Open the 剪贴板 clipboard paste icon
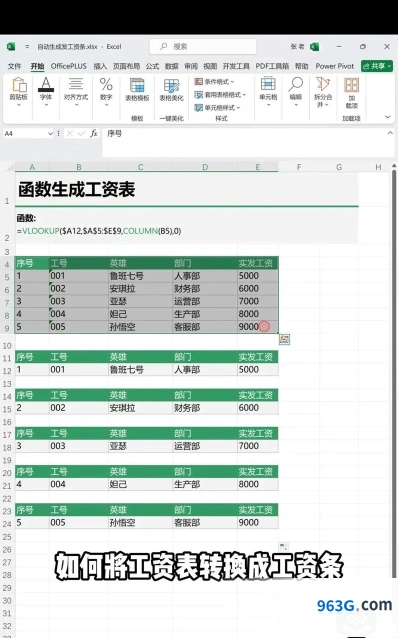 coord(19,92)
